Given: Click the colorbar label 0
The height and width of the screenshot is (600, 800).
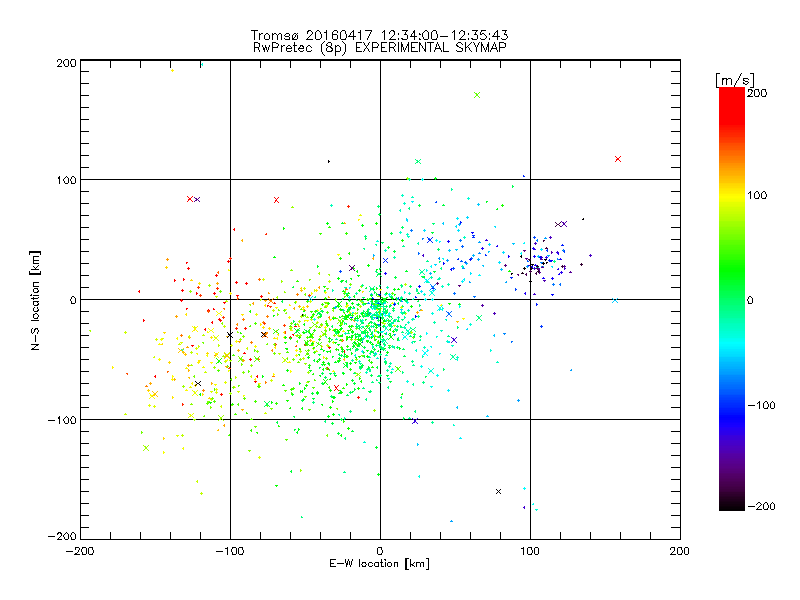Looking at the screenshot, I should point(750,300).
